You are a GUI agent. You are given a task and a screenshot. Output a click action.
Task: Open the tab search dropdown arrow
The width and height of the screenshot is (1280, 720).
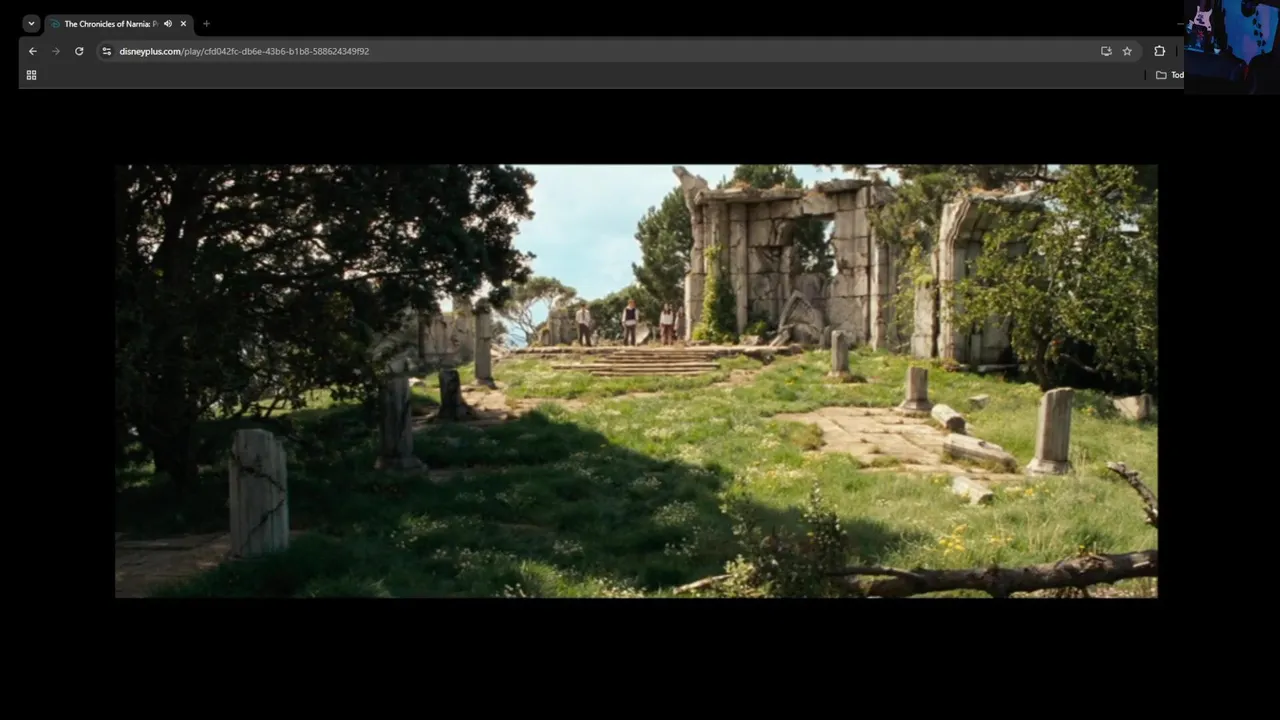[31, 23]
